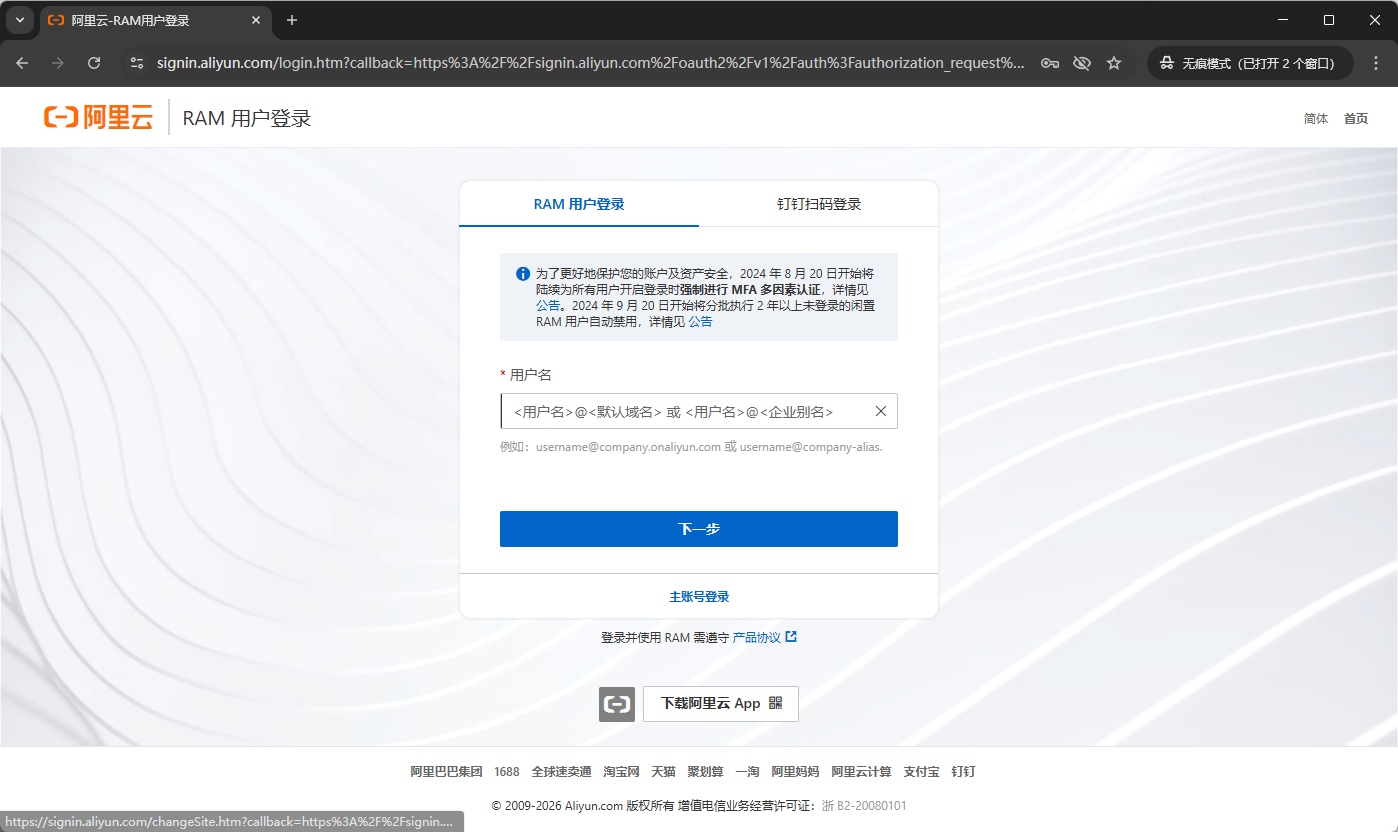
Task: Click the password key icon in address bar
Action: (x=1049, y=63)
